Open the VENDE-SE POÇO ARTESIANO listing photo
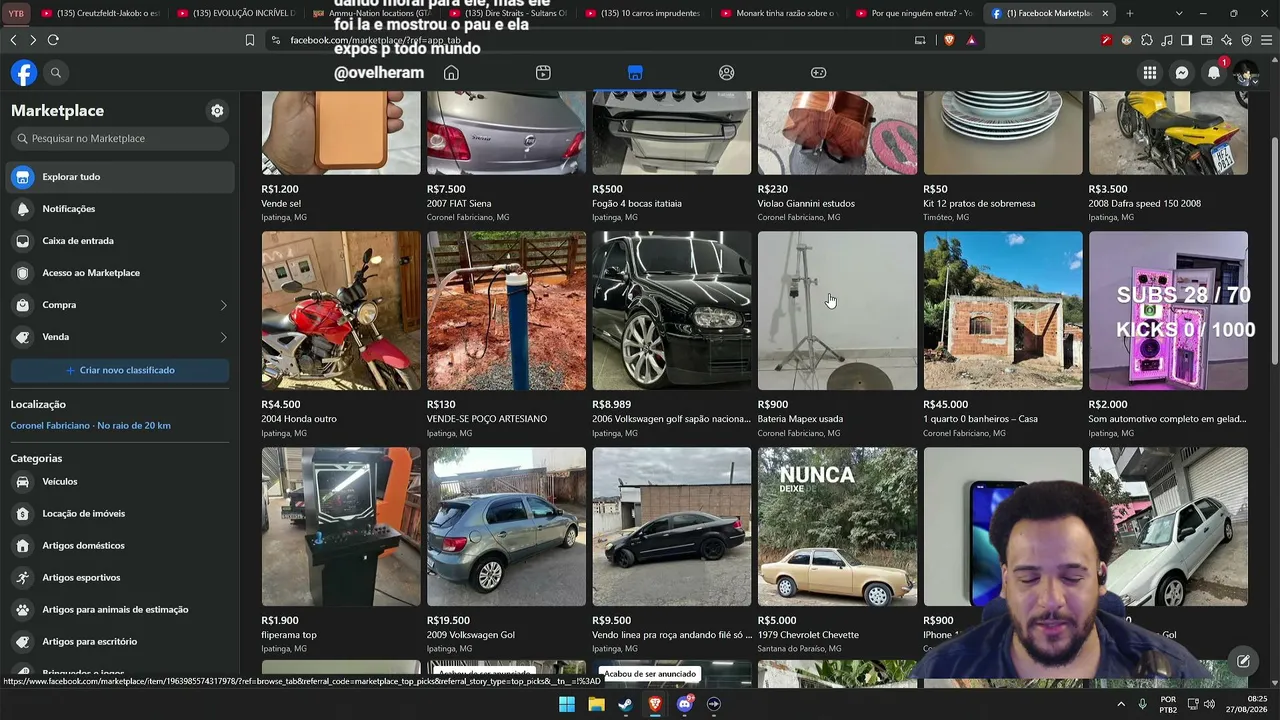This screenshot has width=1280, height=720. (507, 311)
